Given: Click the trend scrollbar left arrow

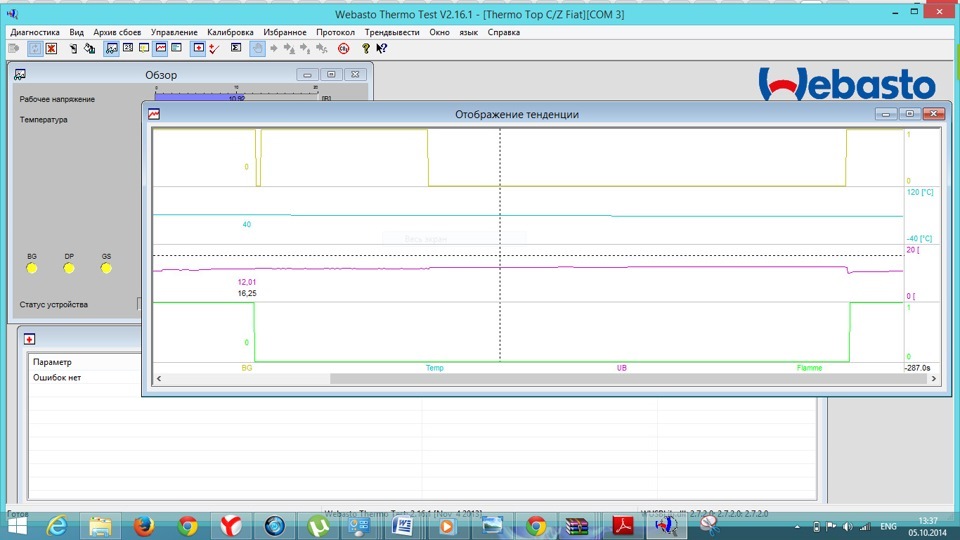Looking at the screenshot, I should pyautogui.click(x=159, y=378).
